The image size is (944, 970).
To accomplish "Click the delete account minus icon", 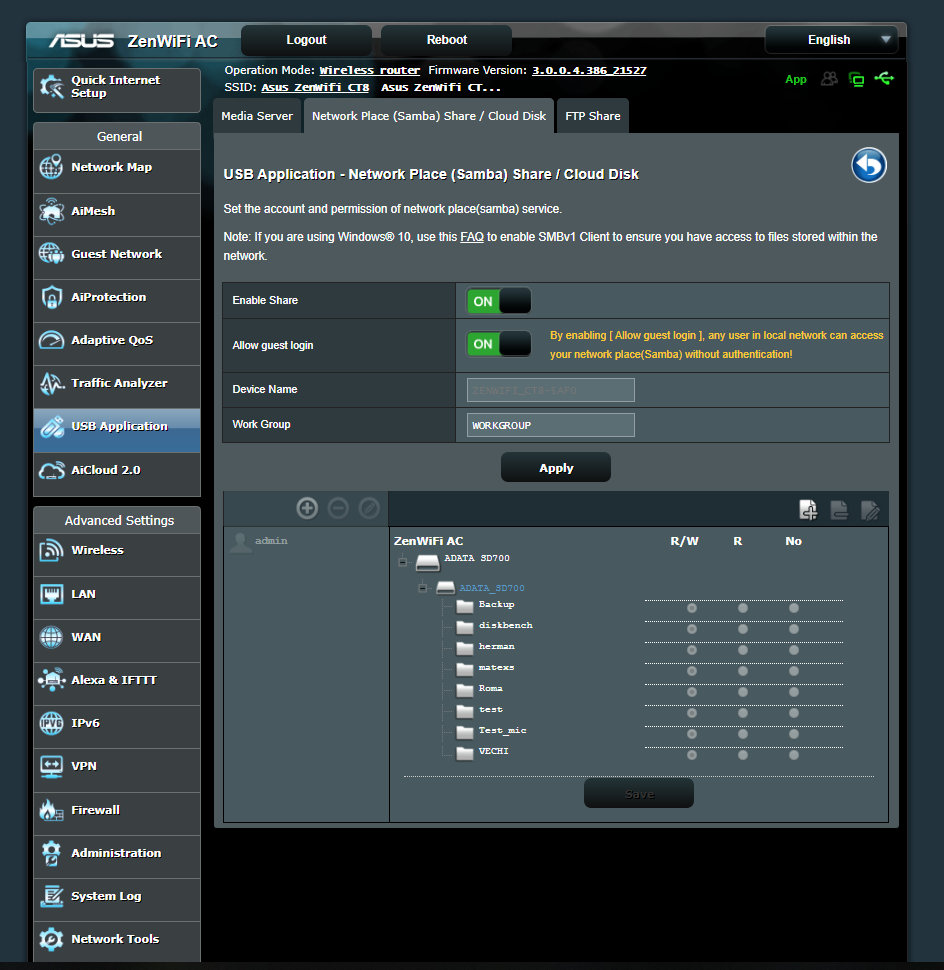I will pyautogui.click(x=338, y=509).
